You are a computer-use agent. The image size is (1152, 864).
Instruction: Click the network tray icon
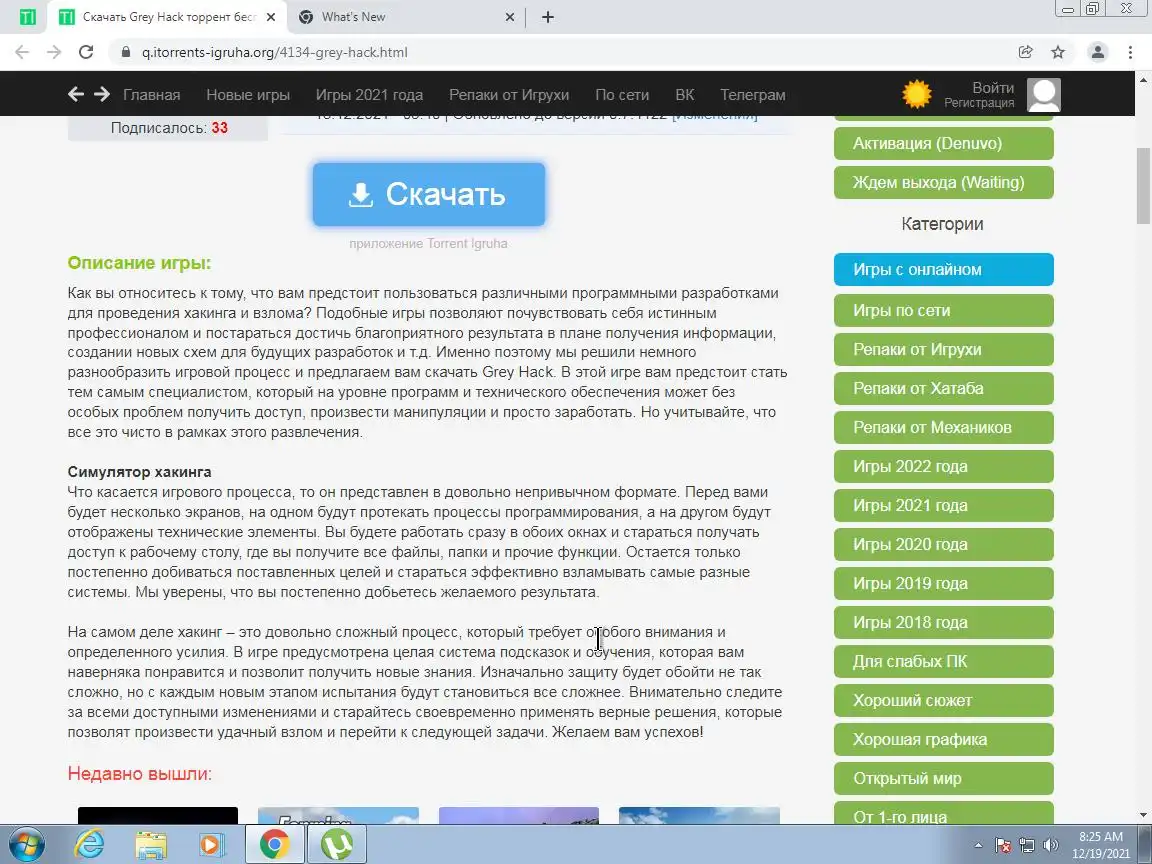[1026, 846]
